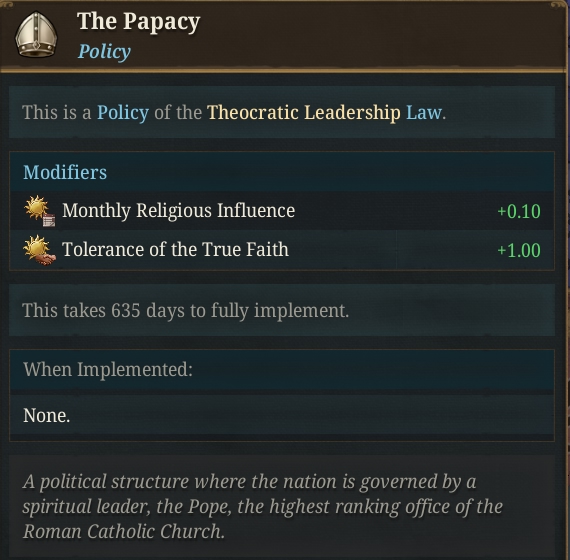
Task: Click the tooltip's dark header bar
Action: [285, 35]
